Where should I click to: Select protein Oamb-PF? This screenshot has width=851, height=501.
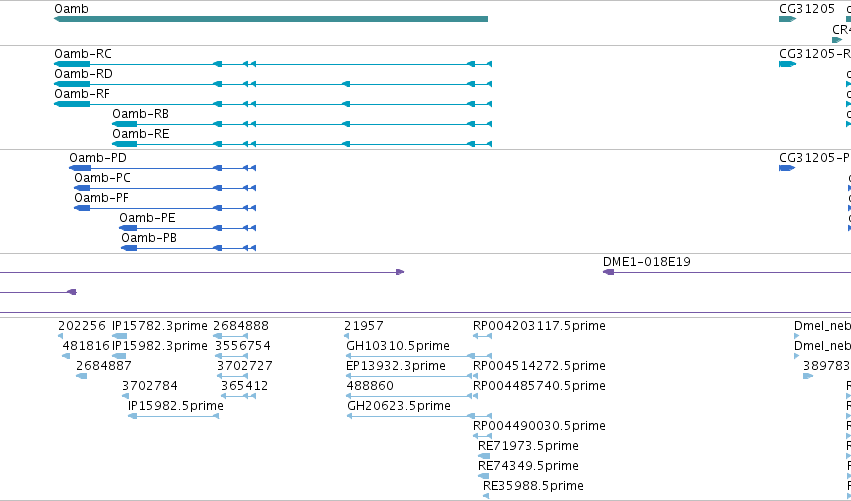pyautogui.click(x=165, y=208)
